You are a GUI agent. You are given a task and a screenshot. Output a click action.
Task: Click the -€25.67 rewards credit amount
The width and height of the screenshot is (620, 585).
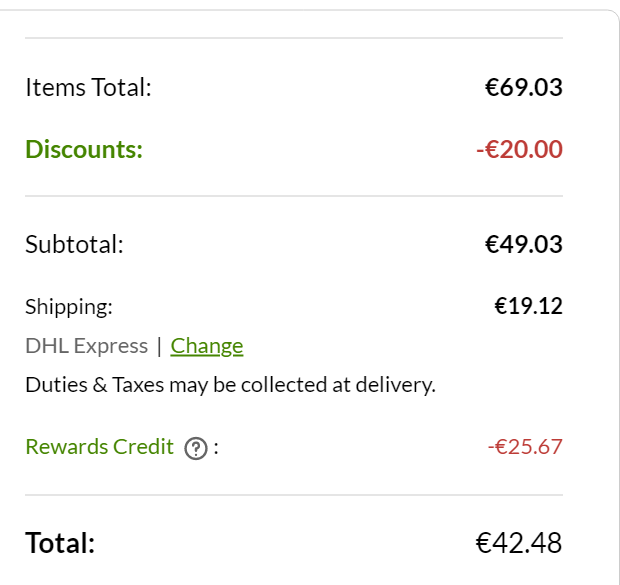click(525, 447)
